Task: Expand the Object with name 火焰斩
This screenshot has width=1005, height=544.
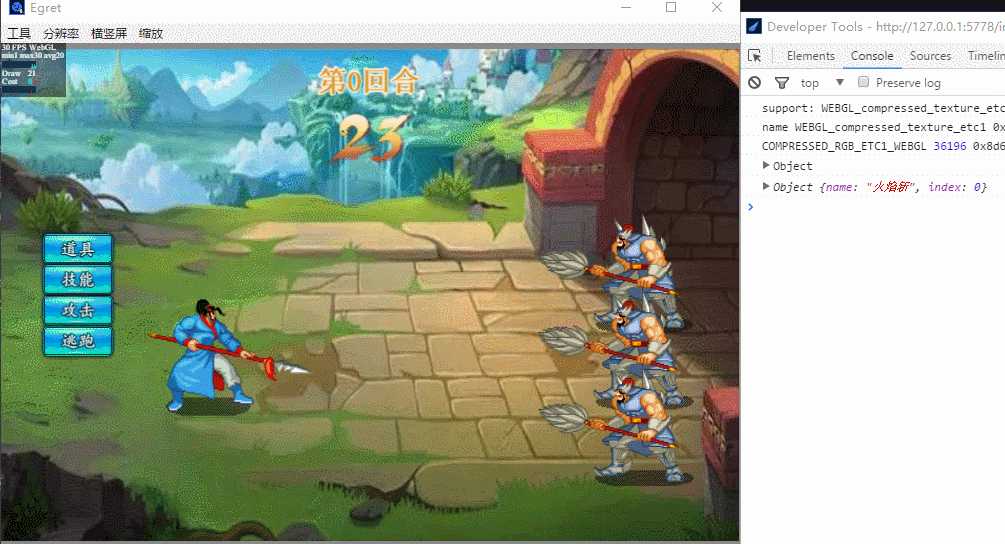Action: 766,186
